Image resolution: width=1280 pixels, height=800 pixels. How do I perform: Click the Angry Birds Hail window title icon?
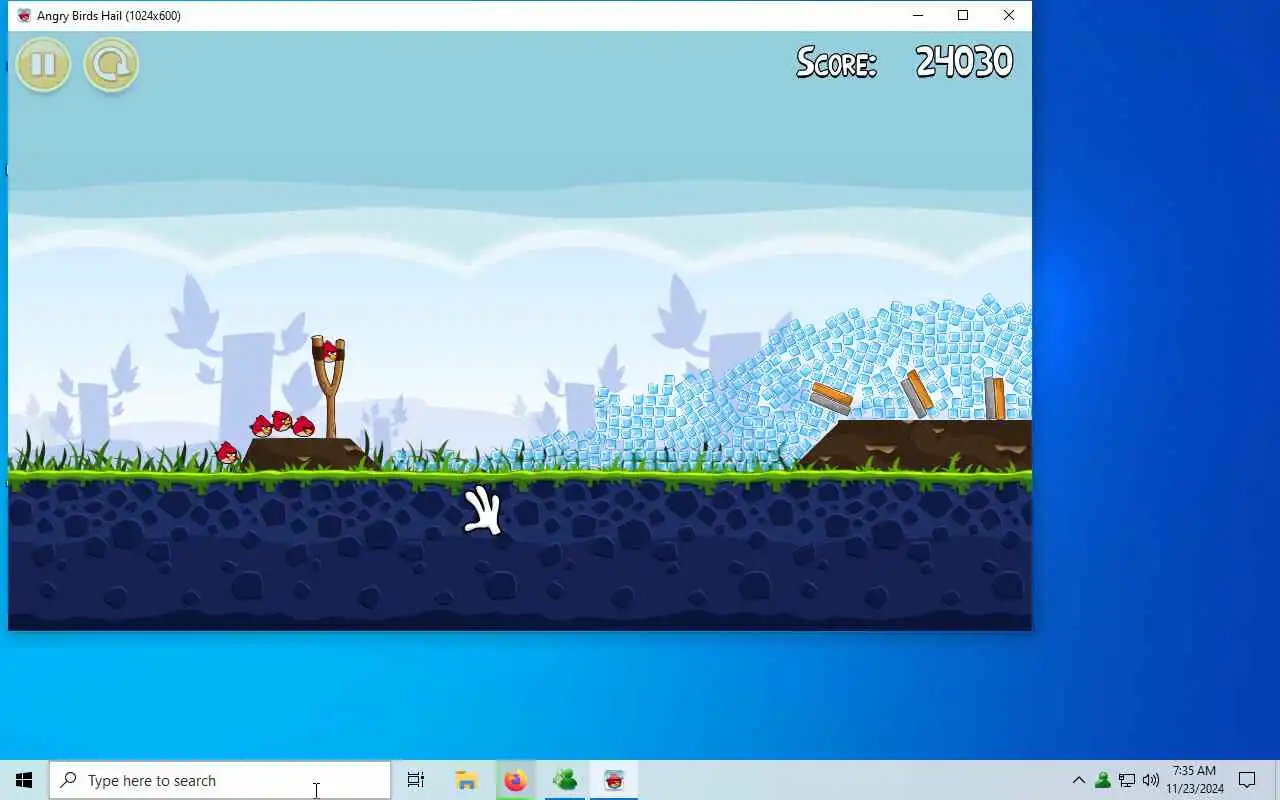tap(24, 15)
